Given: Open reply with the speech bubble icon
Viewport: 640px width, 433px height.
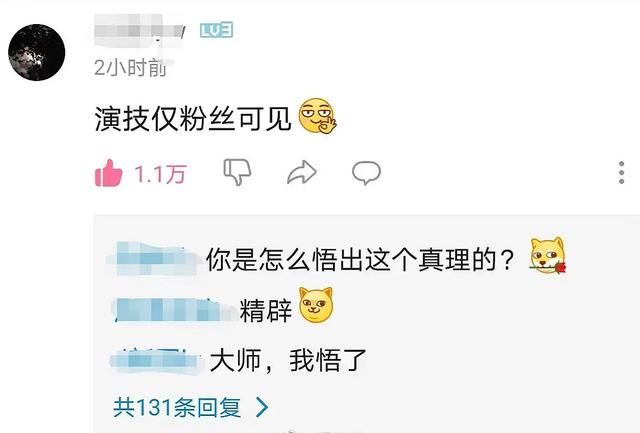Looking at the screenshot, I should coord(367,173).
